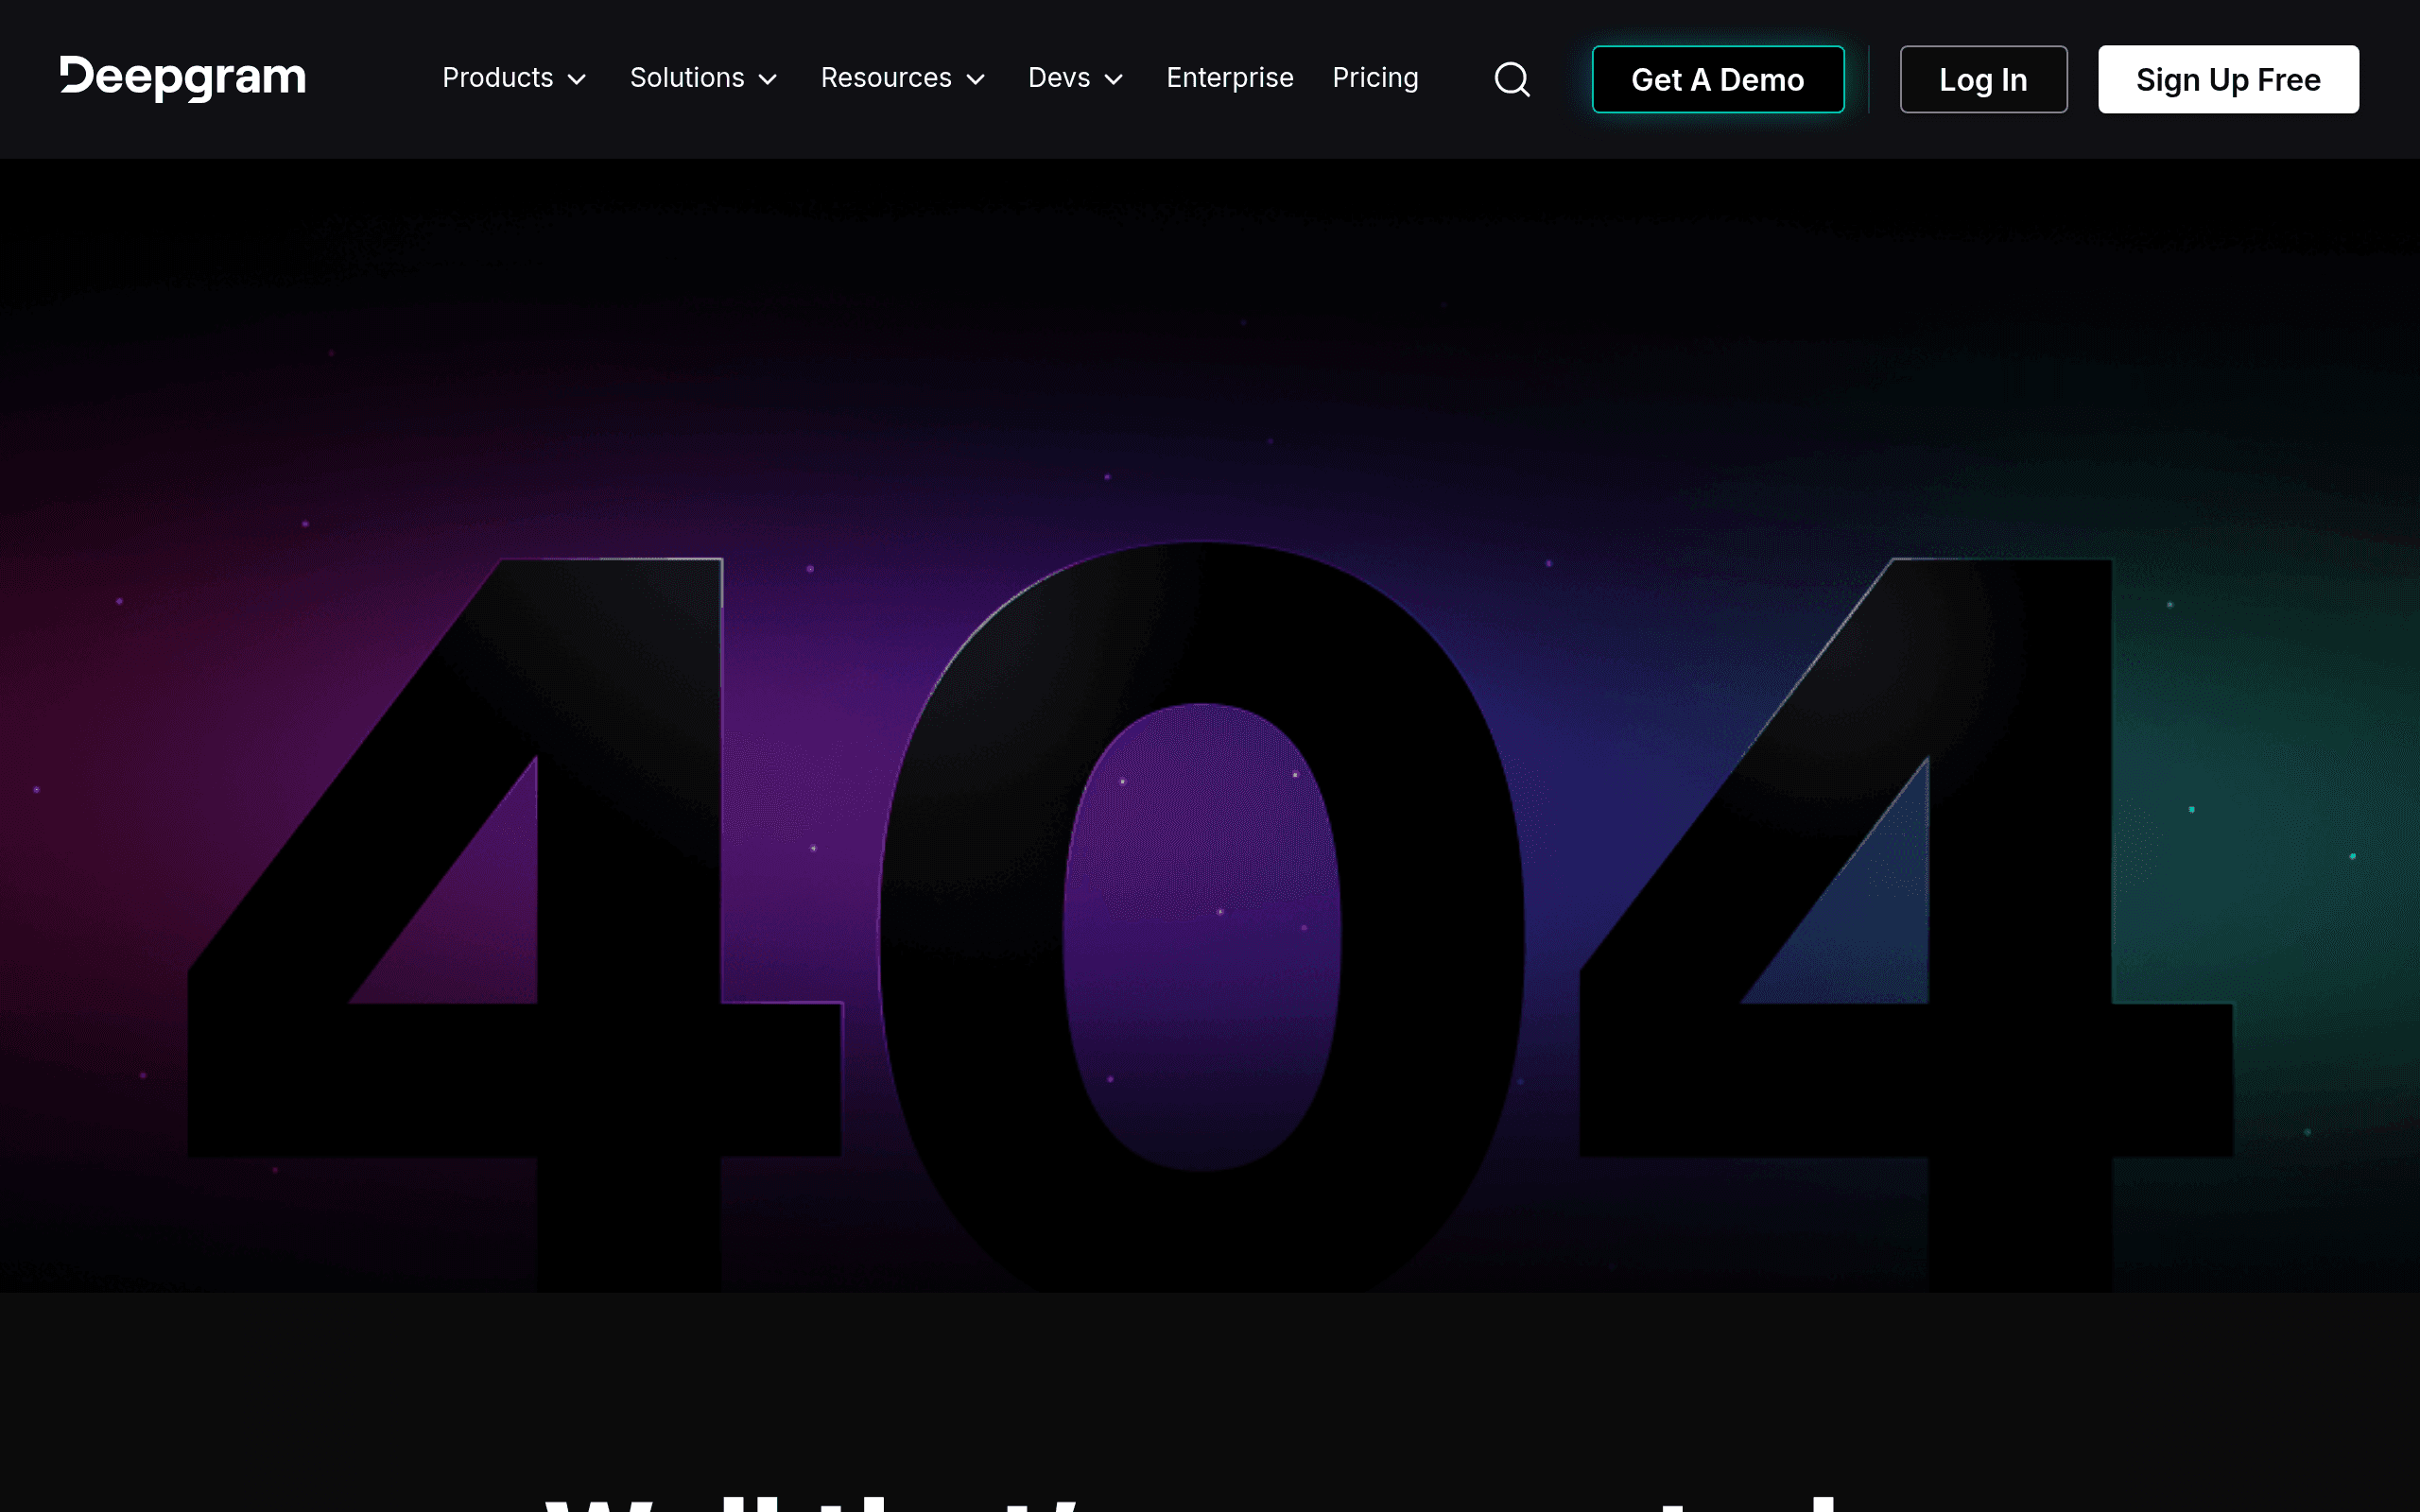Go to the Enterprise page
This screenshot has width=2420, height=1512.
pos(1230,78)
